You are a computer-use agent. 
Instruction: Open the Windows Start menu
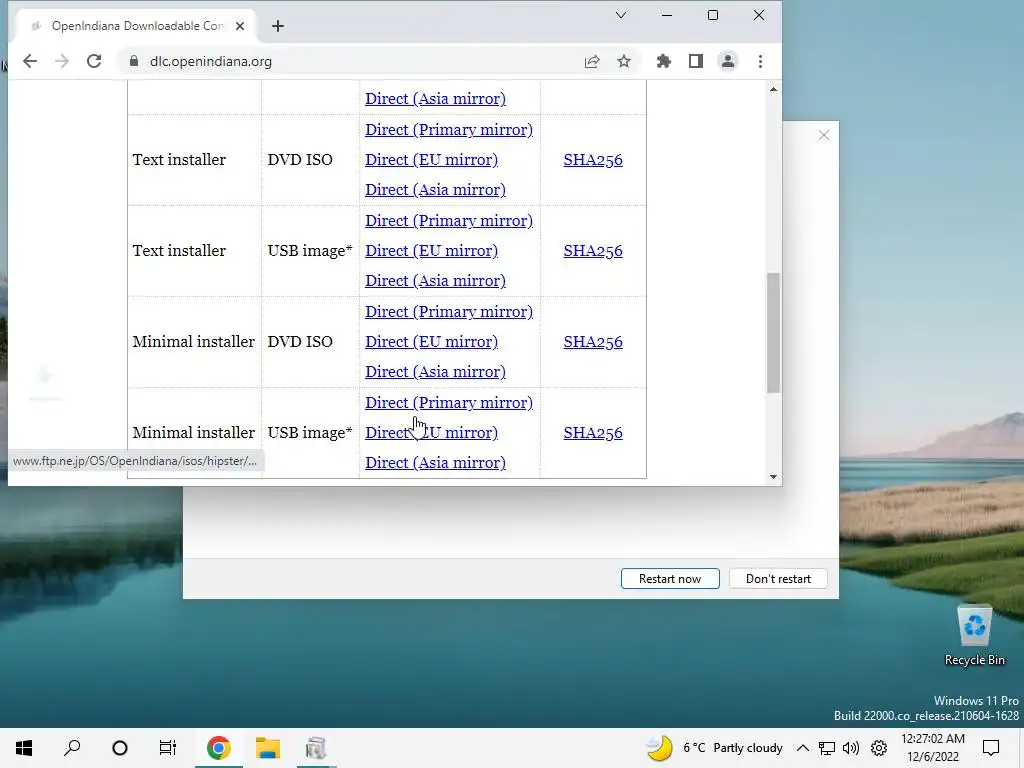(24, 748)
